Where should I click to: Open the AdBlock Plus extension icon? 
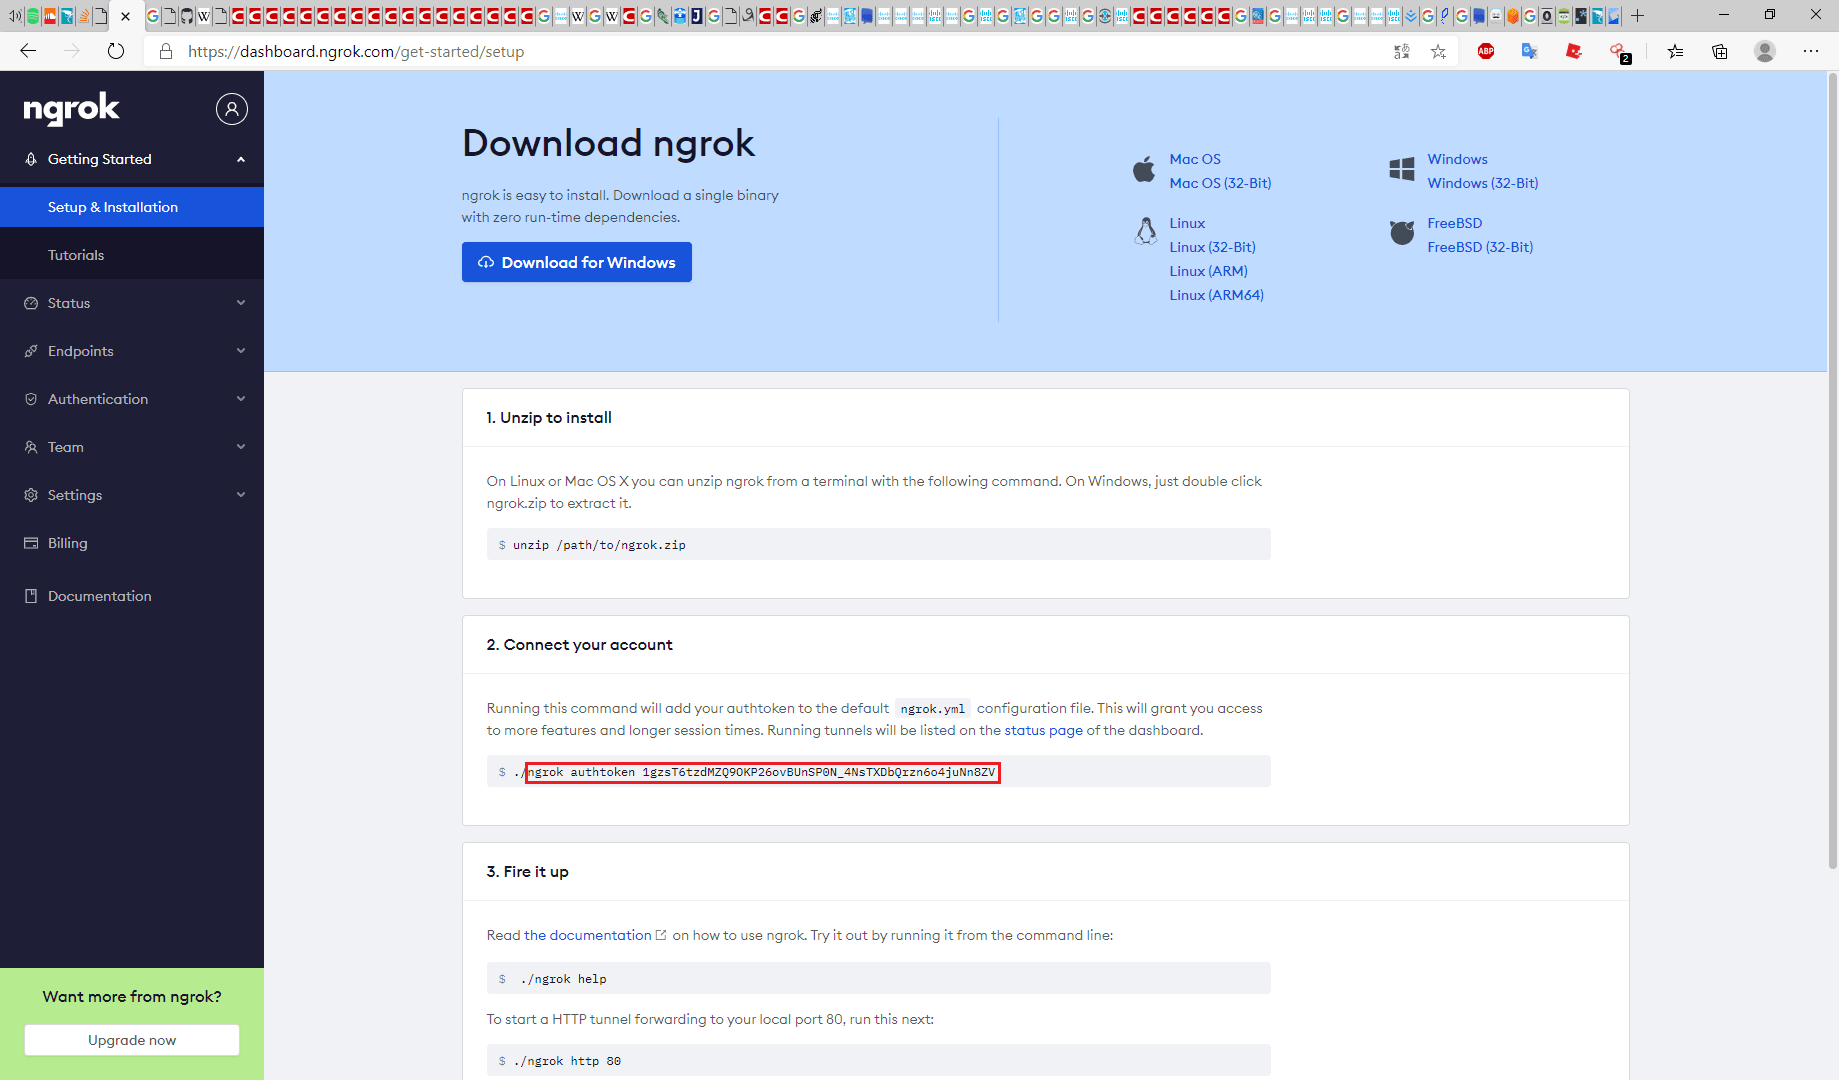click(1486, 52)
